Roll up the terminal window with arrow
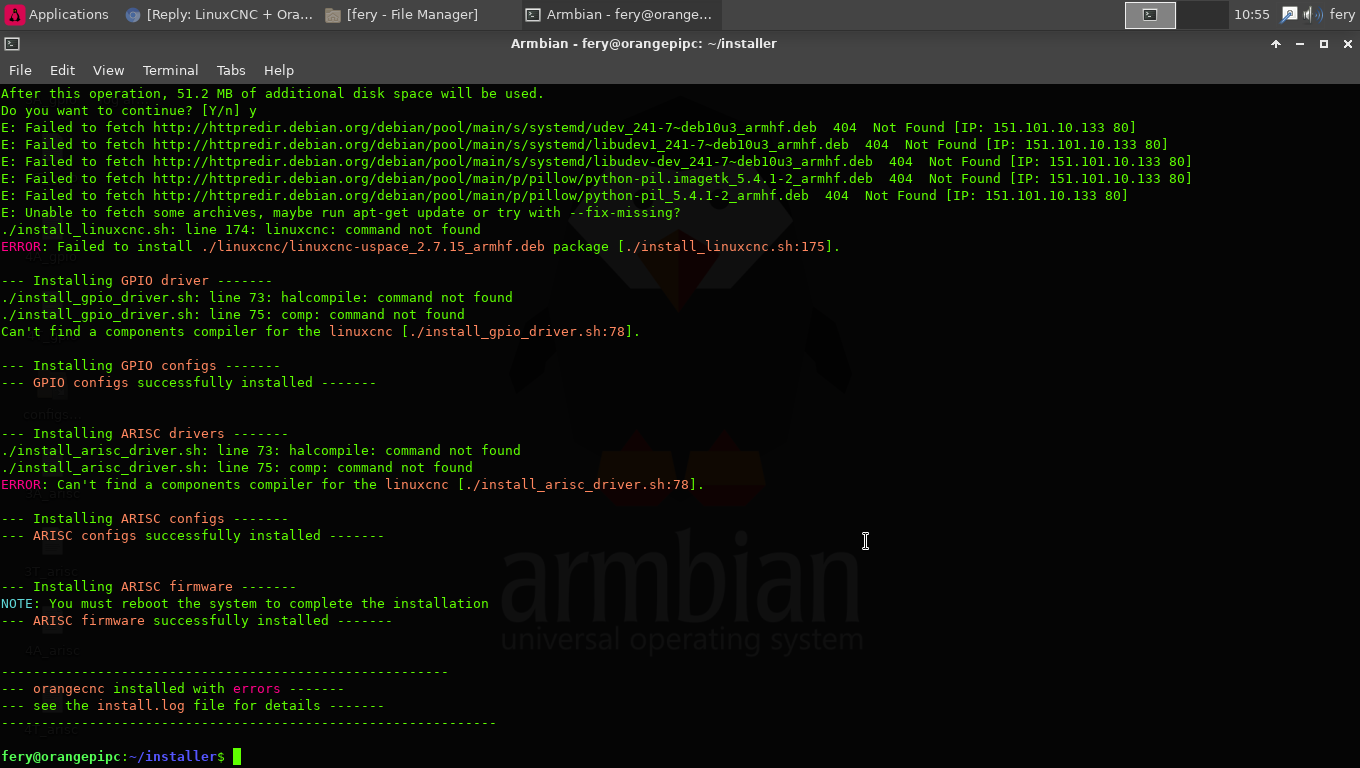 (1276, 44)
